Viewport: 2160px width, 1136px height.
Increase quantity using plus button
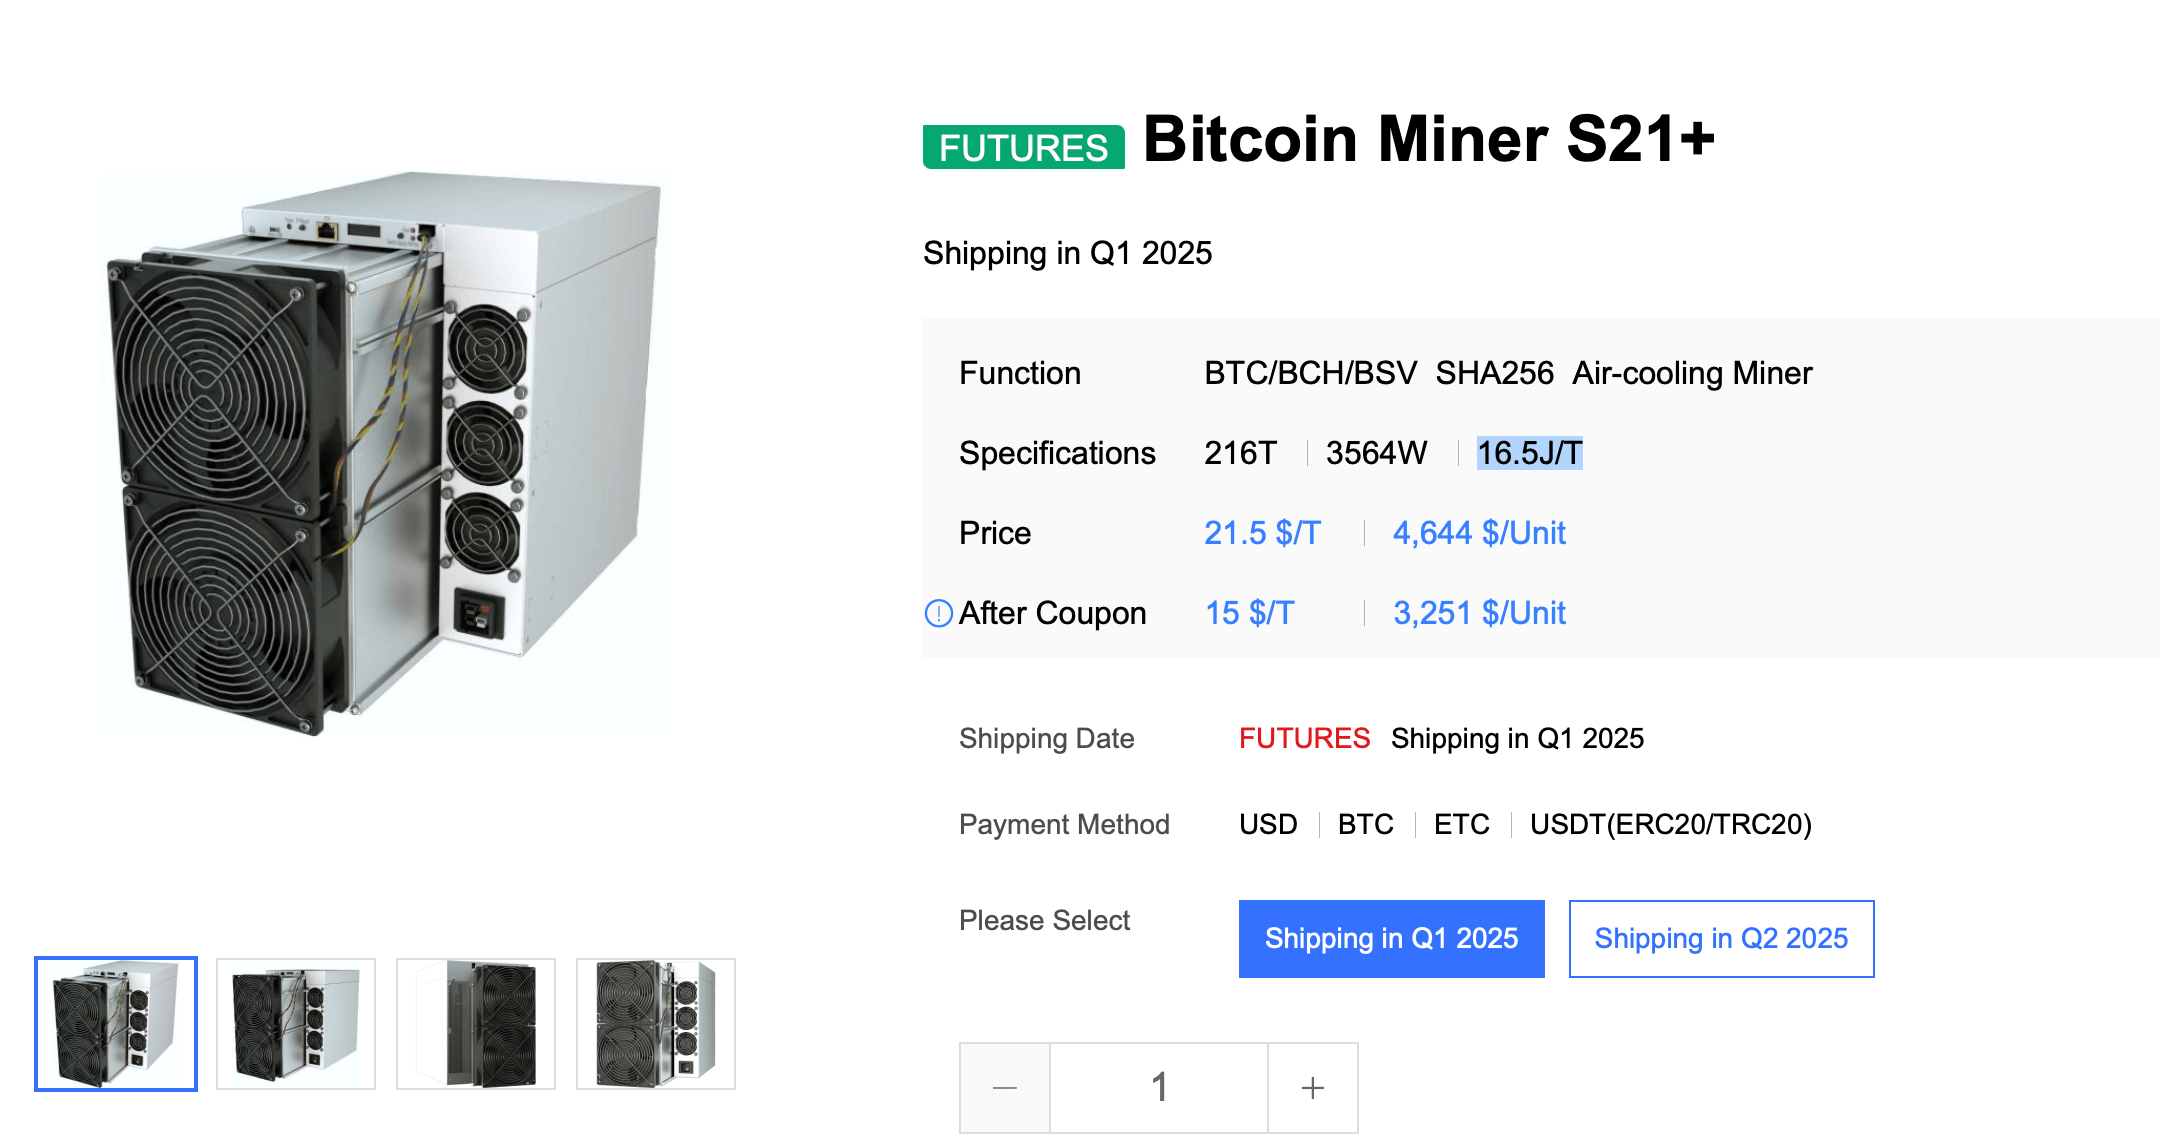[x=1312, y=1086]
